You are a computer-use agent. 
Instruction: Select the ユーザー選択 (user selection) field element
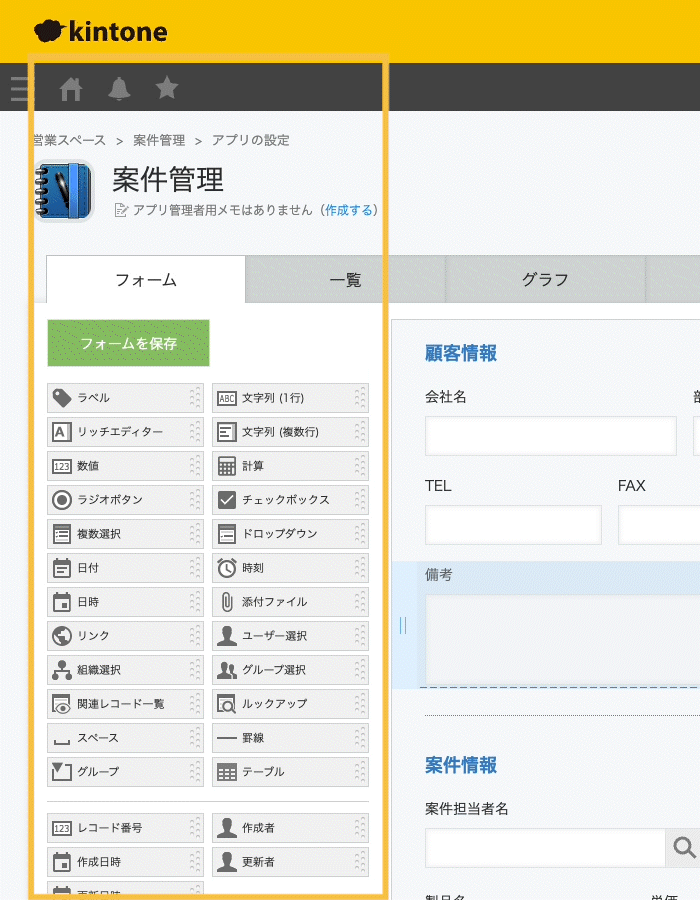point(290,636)
